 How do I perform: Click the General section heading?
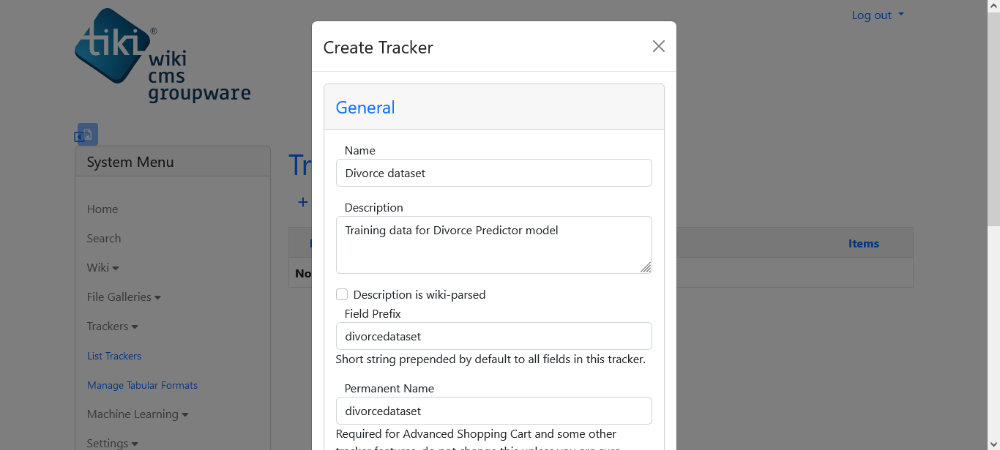[365, 107]
